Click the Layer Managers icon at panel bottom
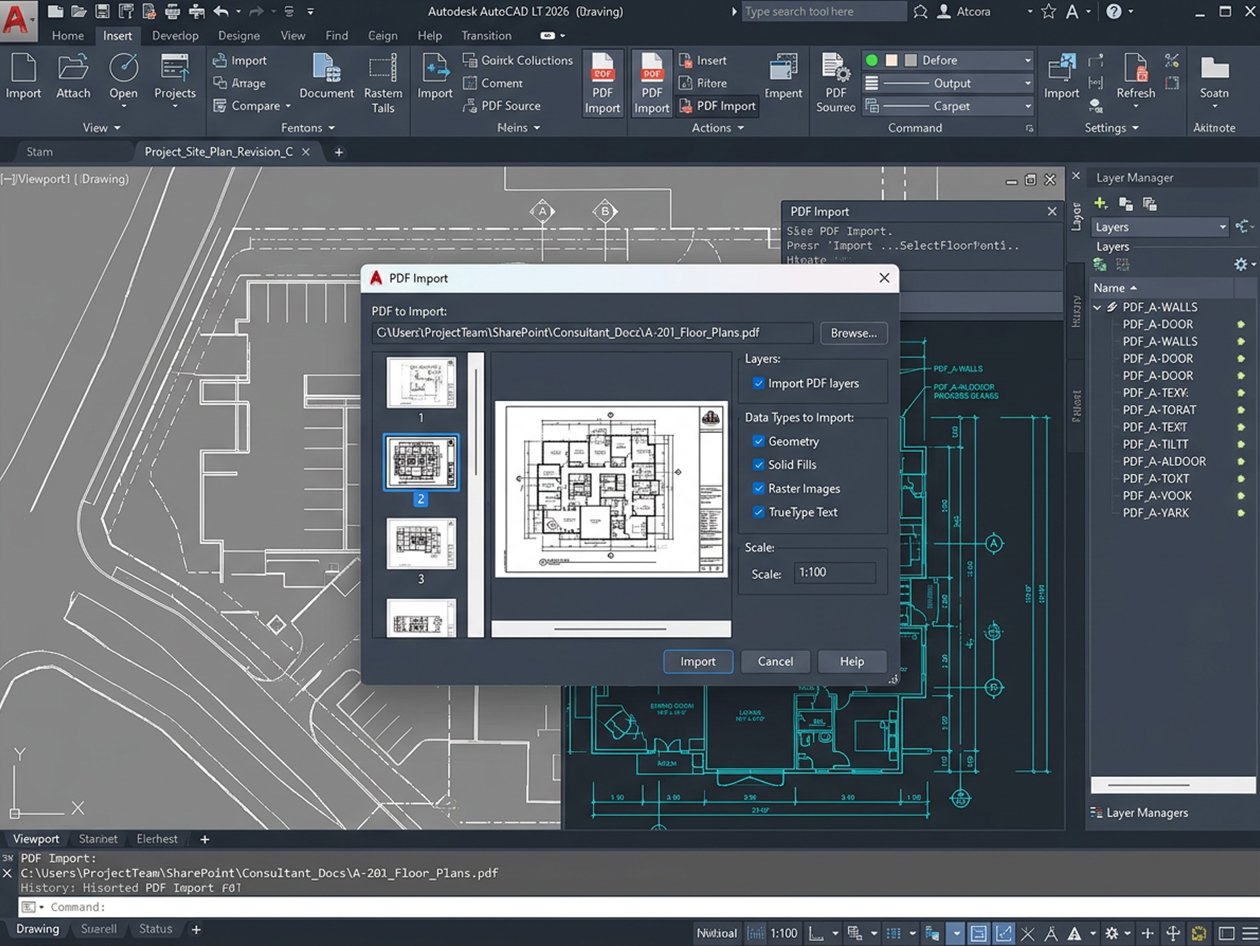Viewport: 1260px width, 946px height. [x=1098, y=813]
